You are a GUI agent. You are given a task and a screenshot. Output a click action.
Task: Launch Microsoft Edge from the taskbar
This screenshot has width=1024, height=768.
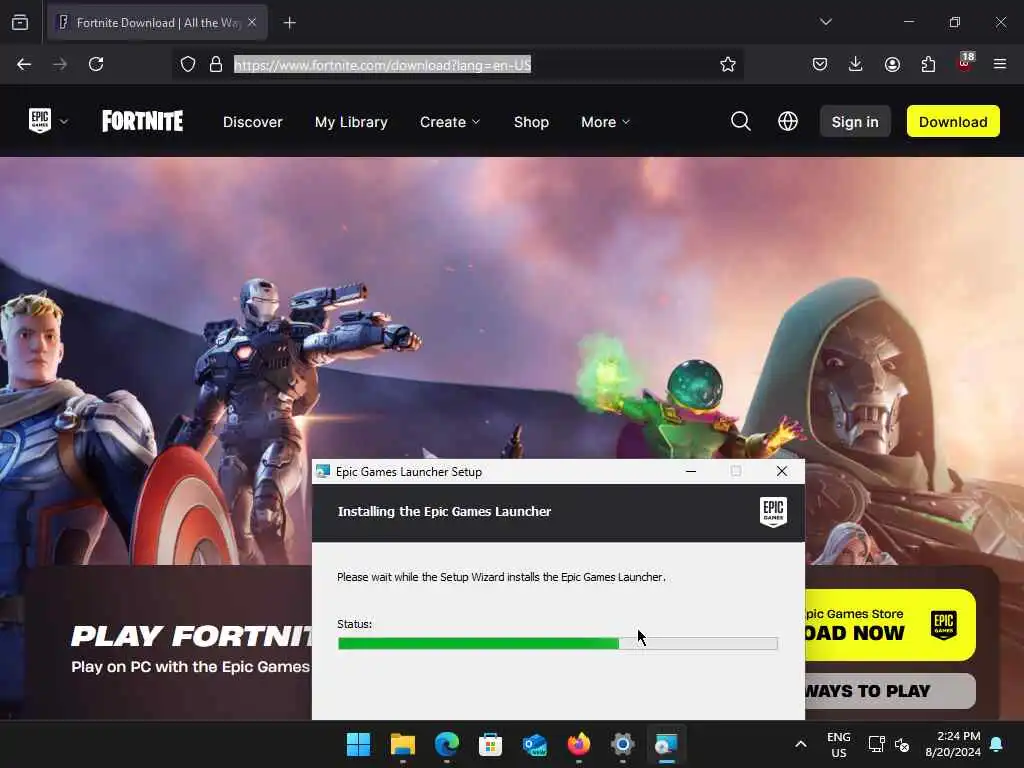[447, 744]
